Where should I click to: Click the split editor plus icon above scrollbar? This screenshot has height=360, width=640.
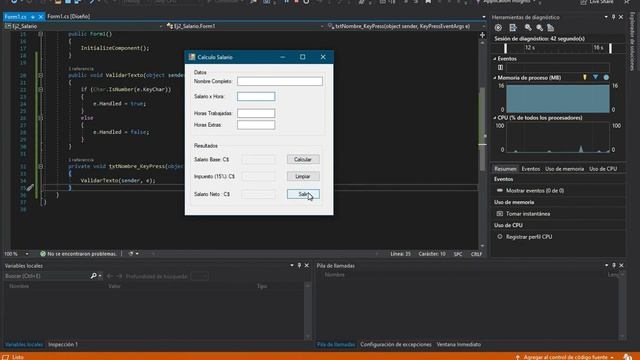[482, 35]
